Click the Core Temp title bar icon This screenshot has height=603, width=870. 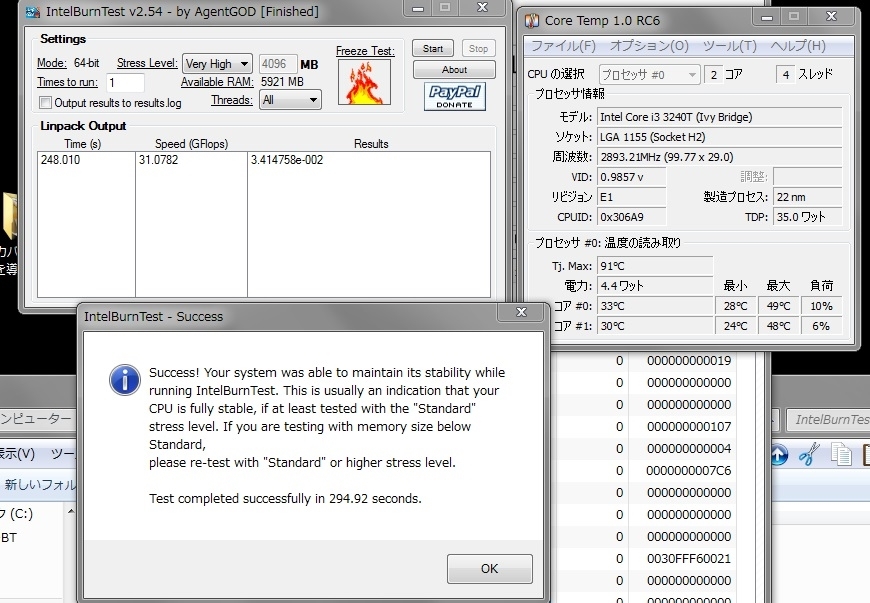532,21
